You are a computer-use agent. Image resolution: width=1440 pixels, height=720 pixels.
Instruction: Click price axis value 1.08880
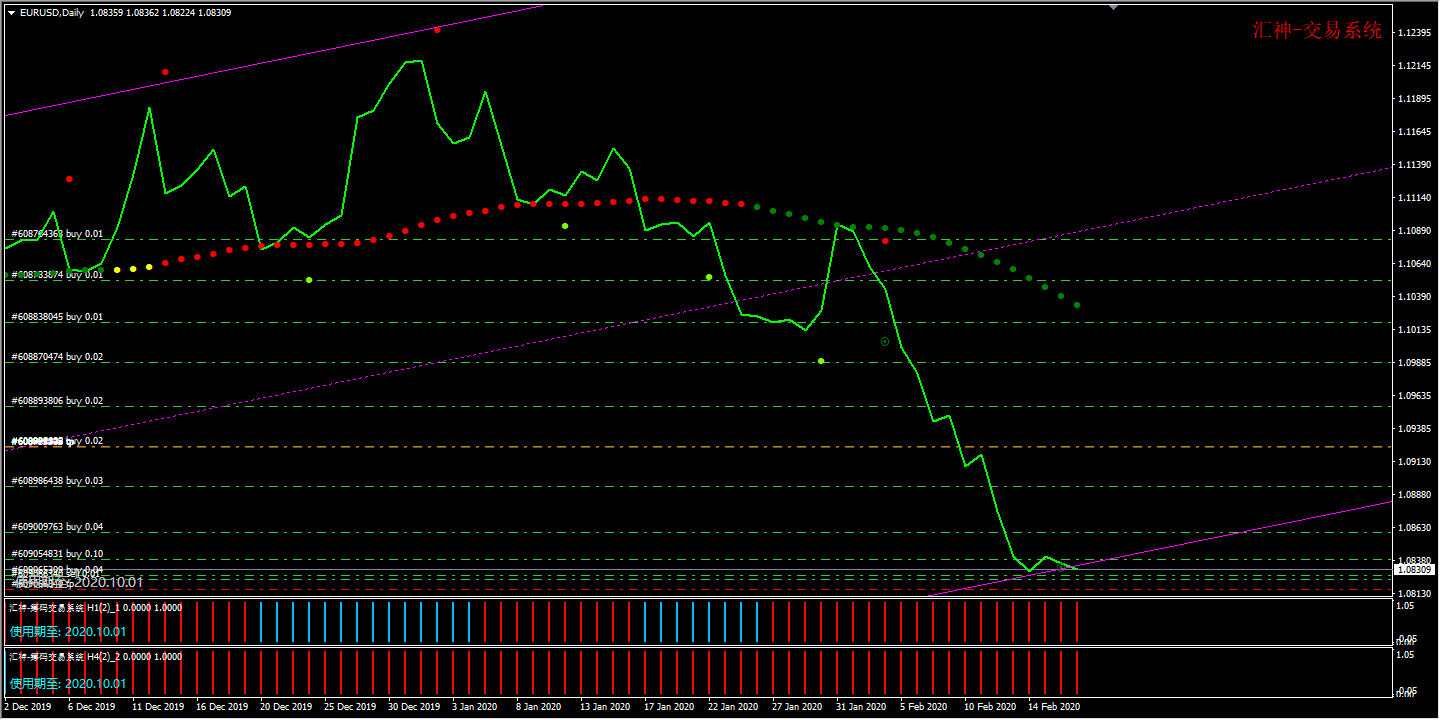click(x=1414, y=495)
